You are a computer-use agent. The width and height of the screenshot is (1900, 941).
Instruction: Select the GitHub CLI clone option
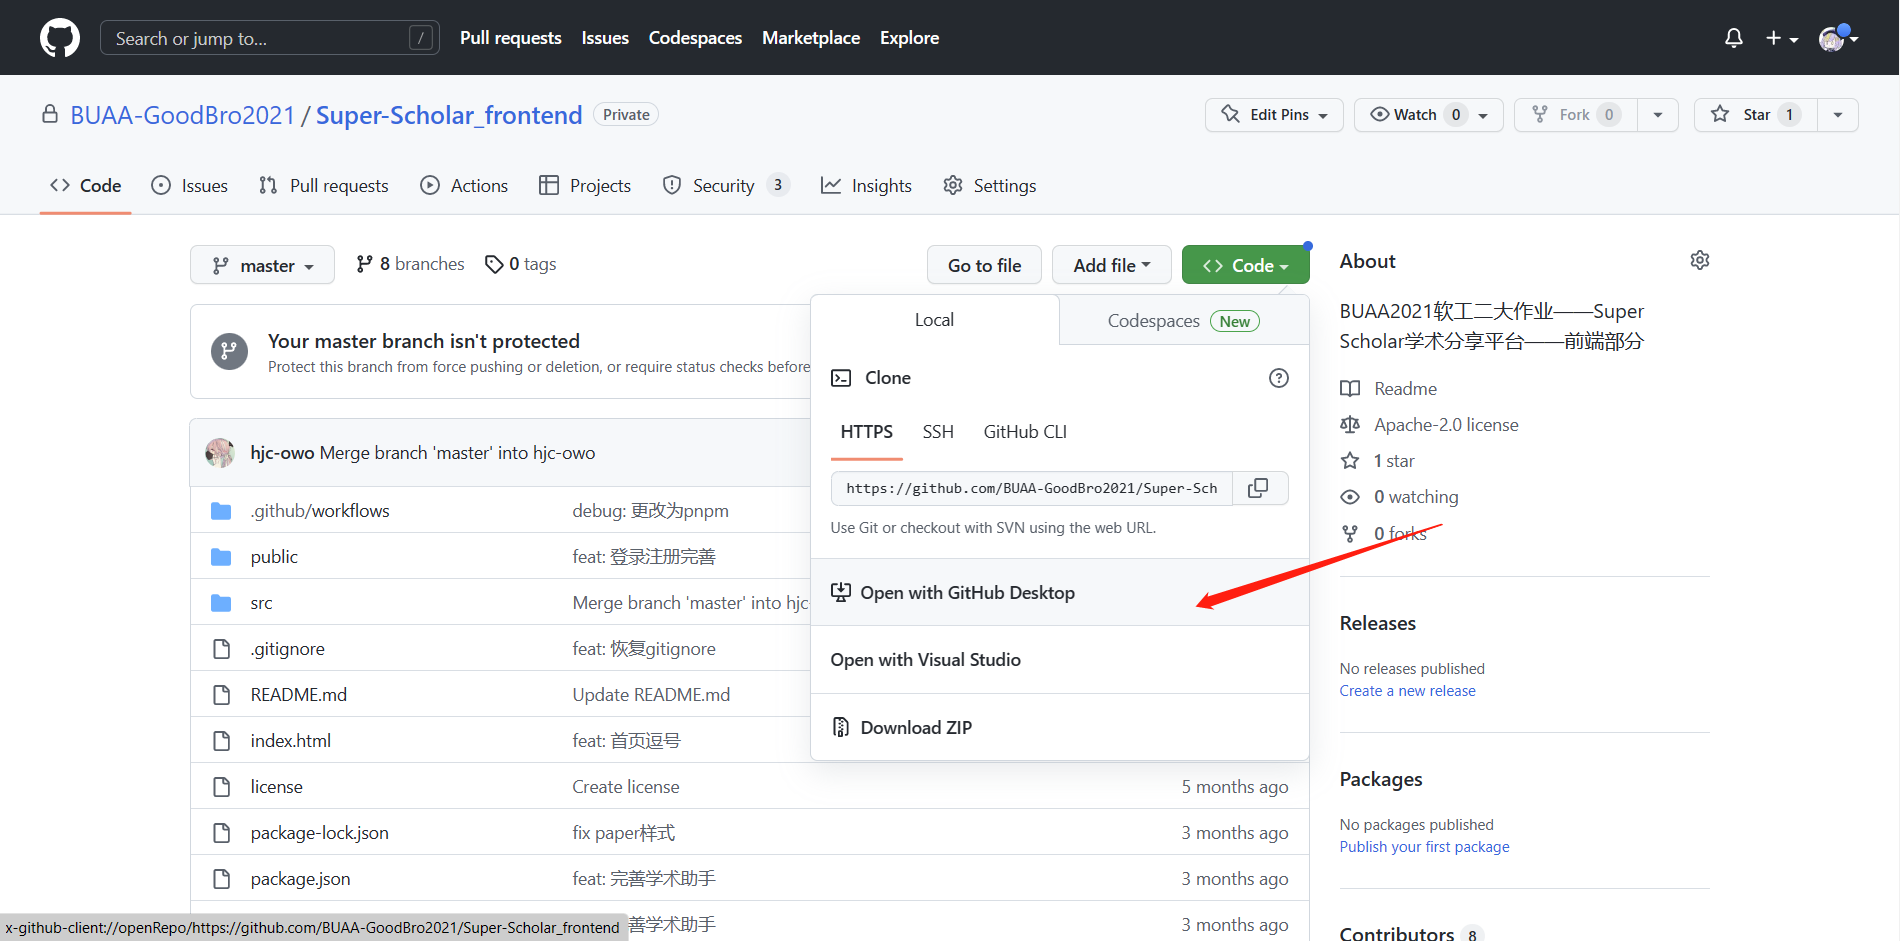pyautogui.click(x=1025, y=432)
